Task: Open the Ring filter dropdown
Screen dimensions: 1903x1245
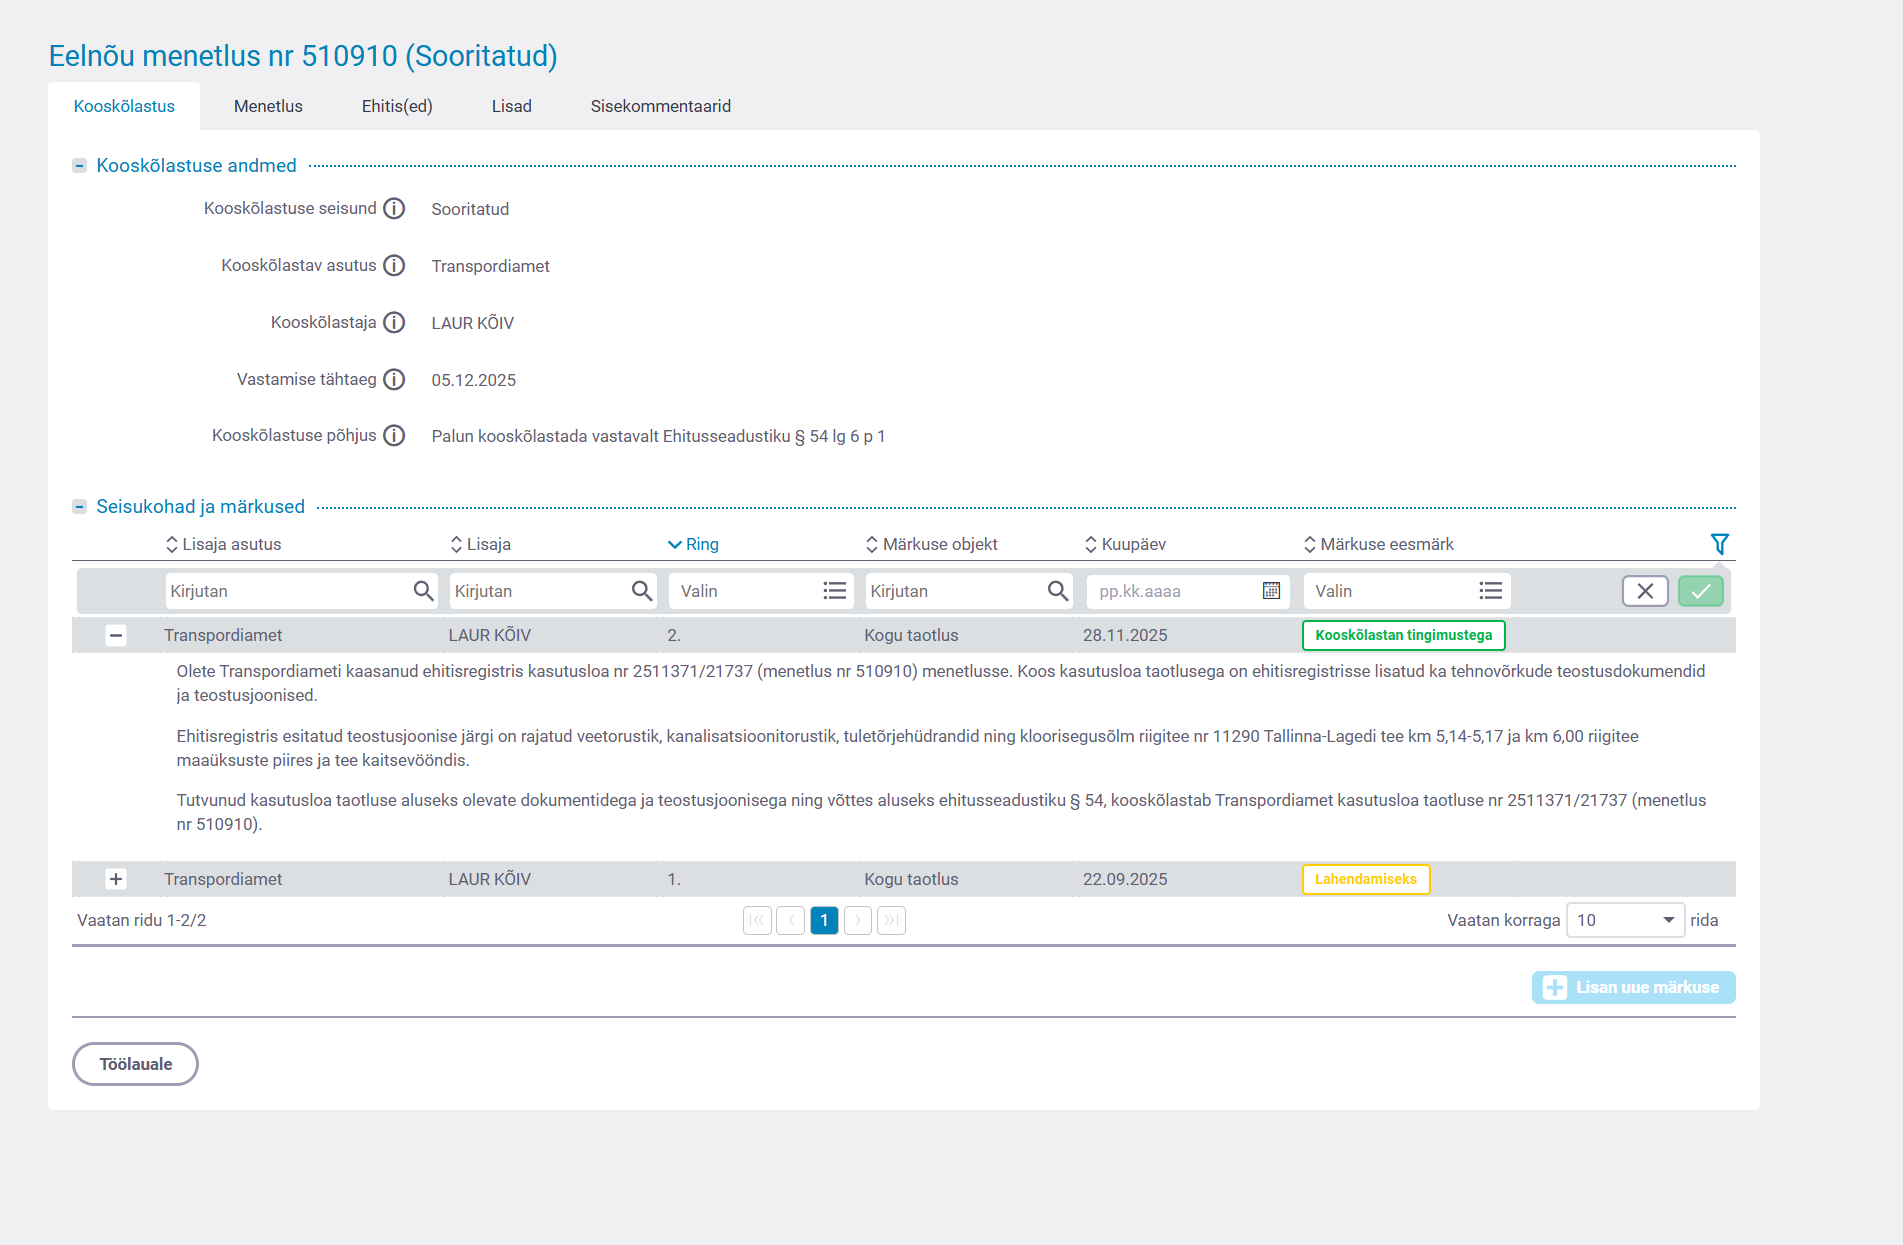Action: (760, 591)
